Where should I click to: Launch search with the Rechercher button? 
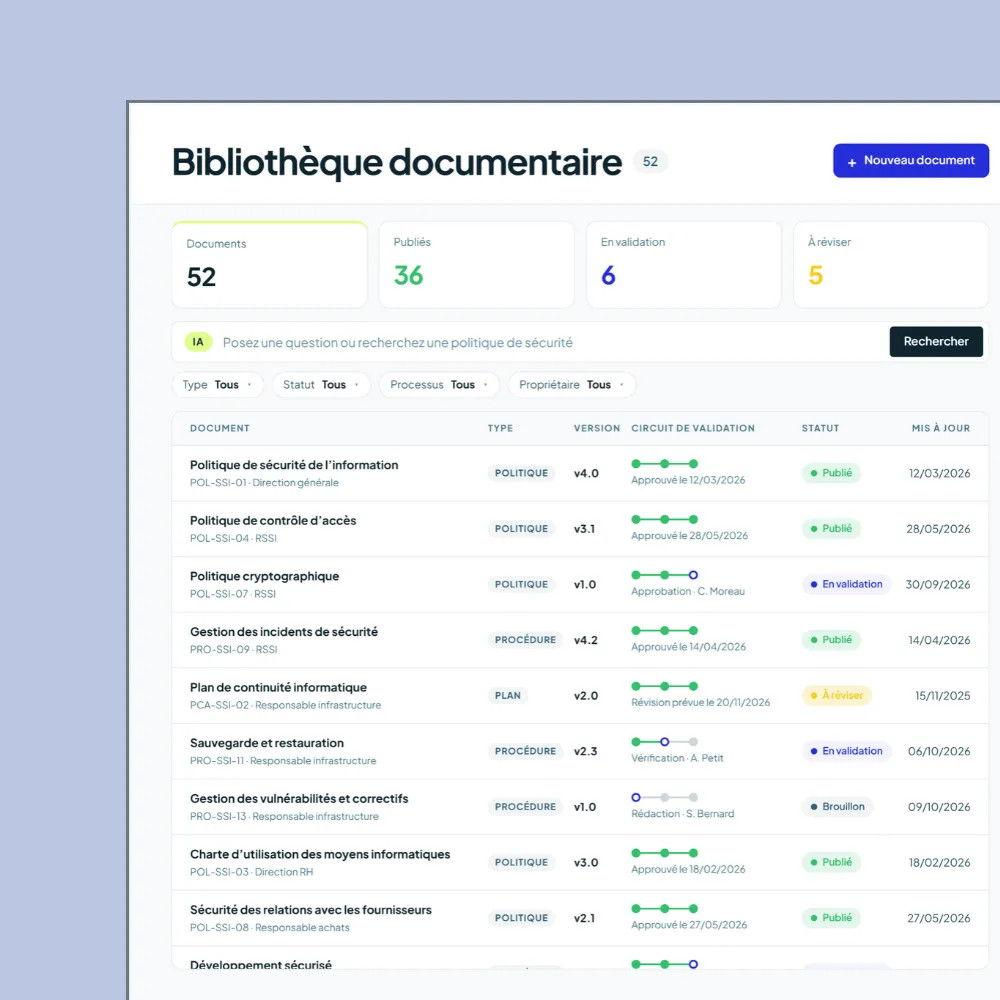click(x=936, y=341)
